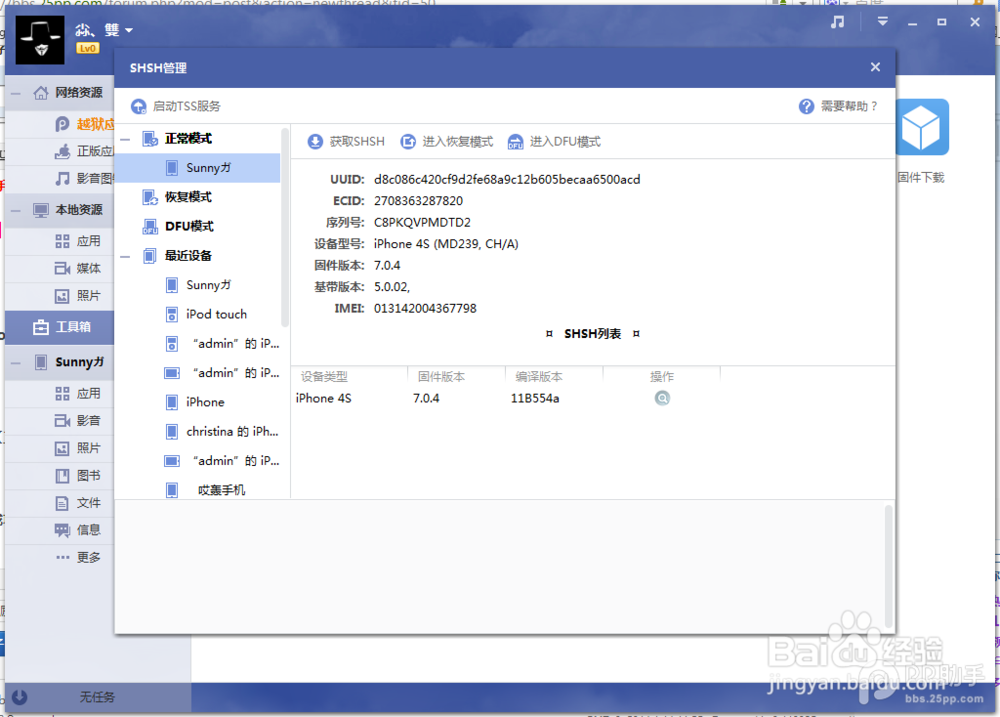Click the IMEI value 013142004367798
The image size is (1000, 717).
(425, 309)
